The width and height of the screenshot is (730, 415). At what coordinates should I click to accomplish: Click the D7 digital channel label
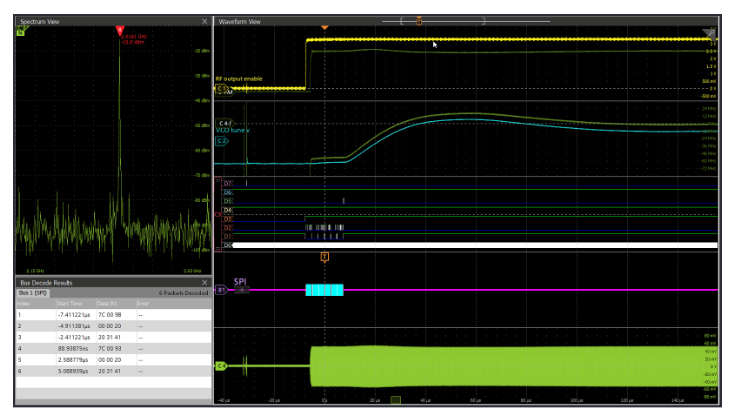point(228,183)
